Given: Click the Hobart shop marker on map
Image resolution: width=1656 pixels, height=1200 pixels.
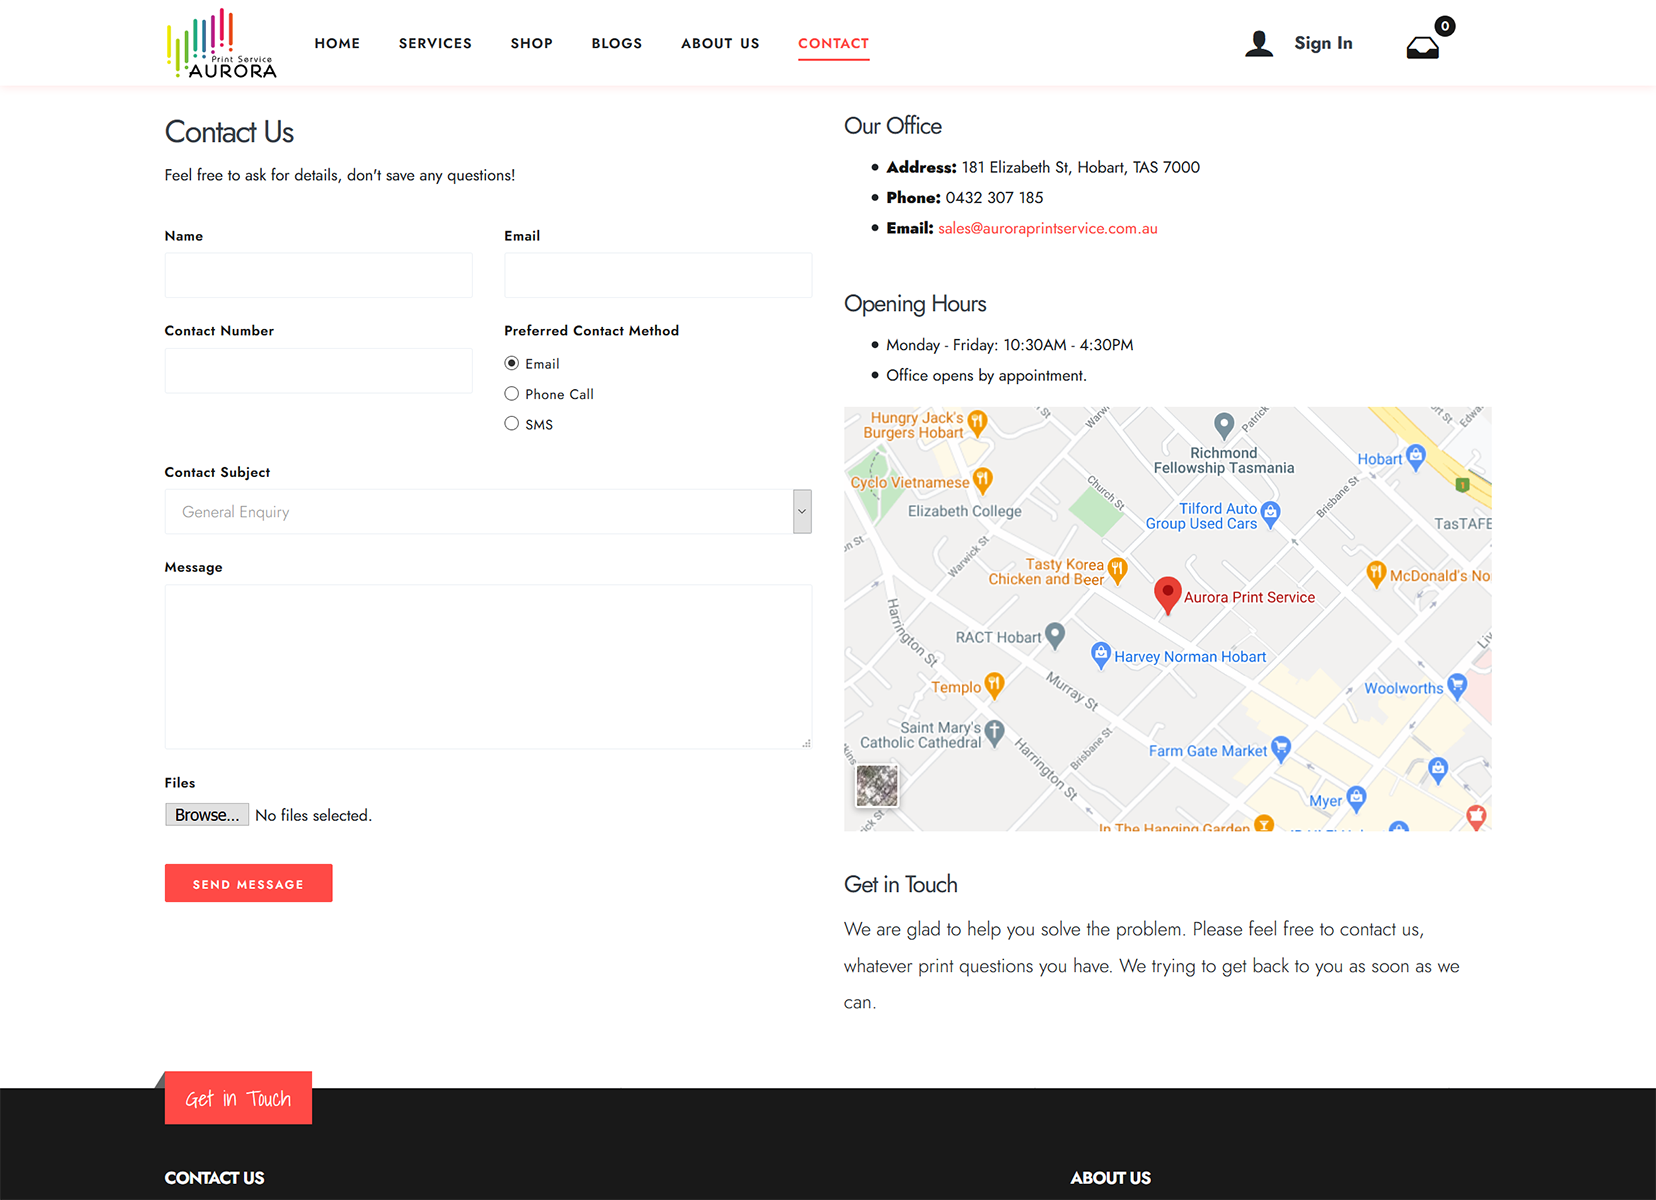Looking at the screenshot, I should (1415, 457).
